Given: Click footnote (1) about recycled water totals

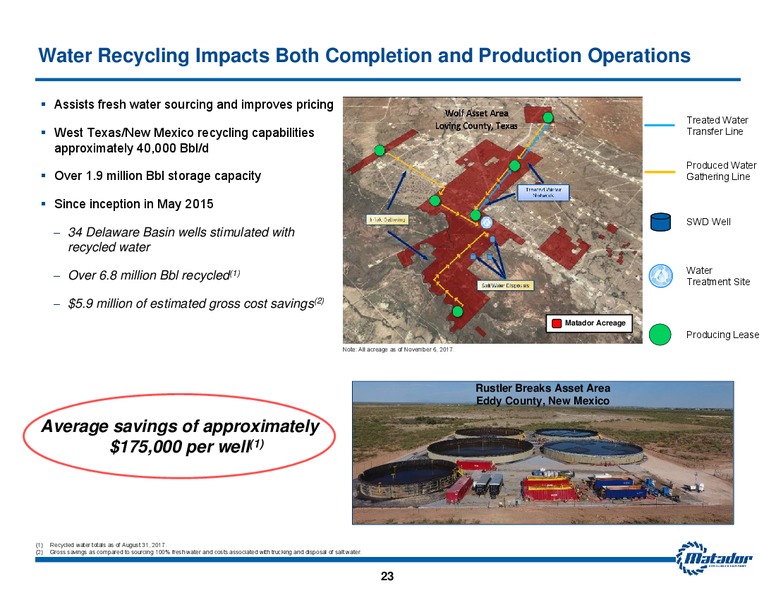Looking at the screenshot, I should click(x=101, y=545).
